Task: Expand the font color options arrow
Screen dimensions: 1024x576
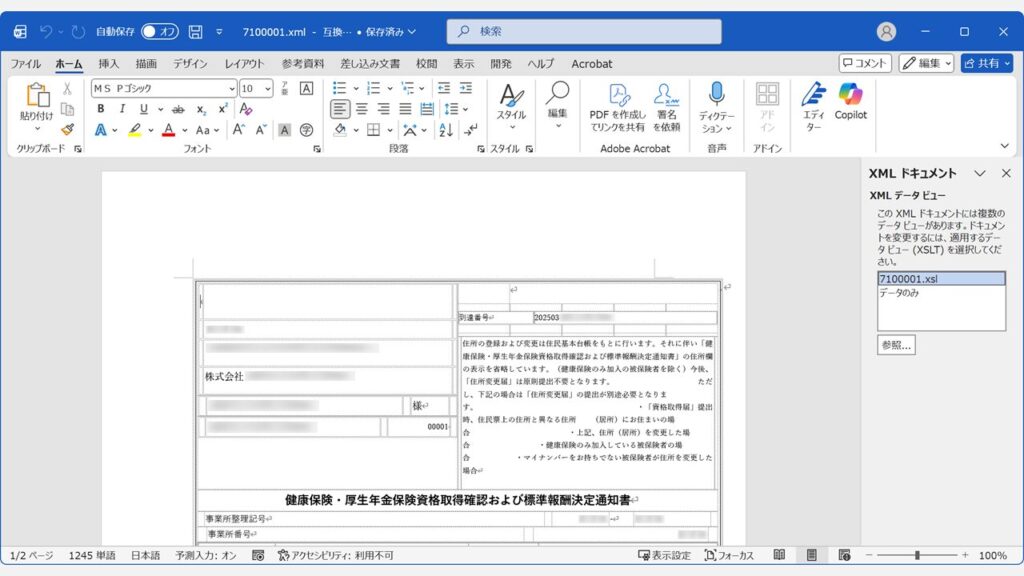Action: [x=183, y=128]
